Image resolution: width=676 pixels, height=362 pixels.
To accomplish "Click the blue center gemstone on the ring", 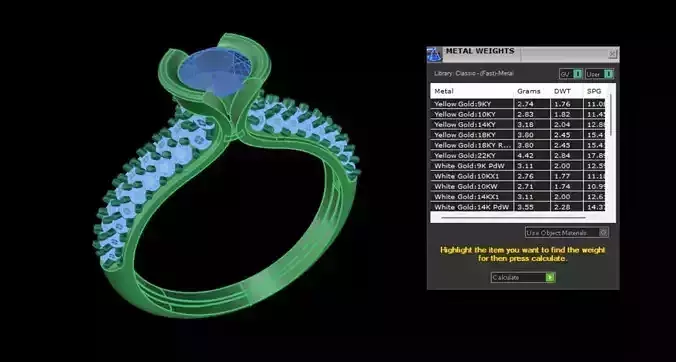I will pos(215,71).
